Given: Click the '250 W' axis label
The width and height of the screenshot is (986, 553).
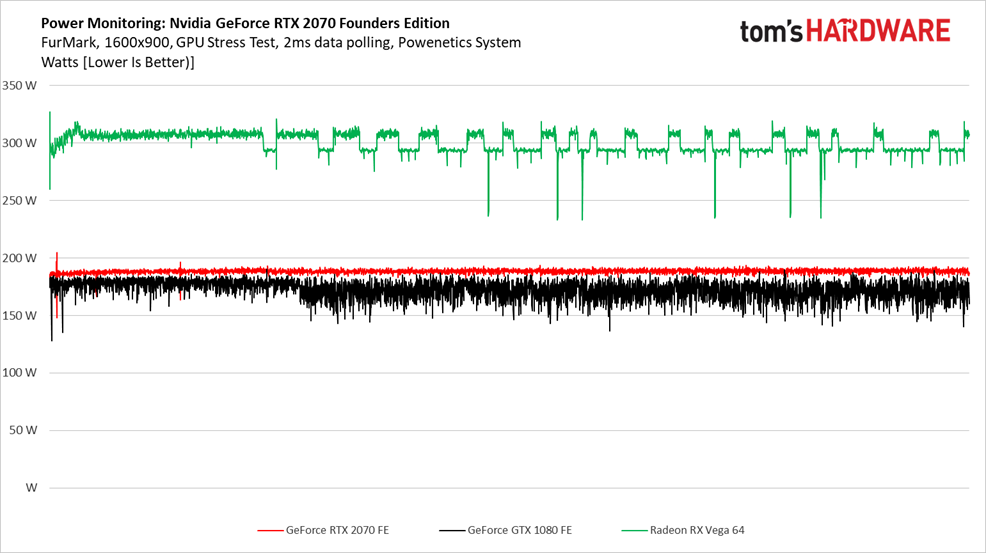Looking at the screenshot, I should 19,201.
